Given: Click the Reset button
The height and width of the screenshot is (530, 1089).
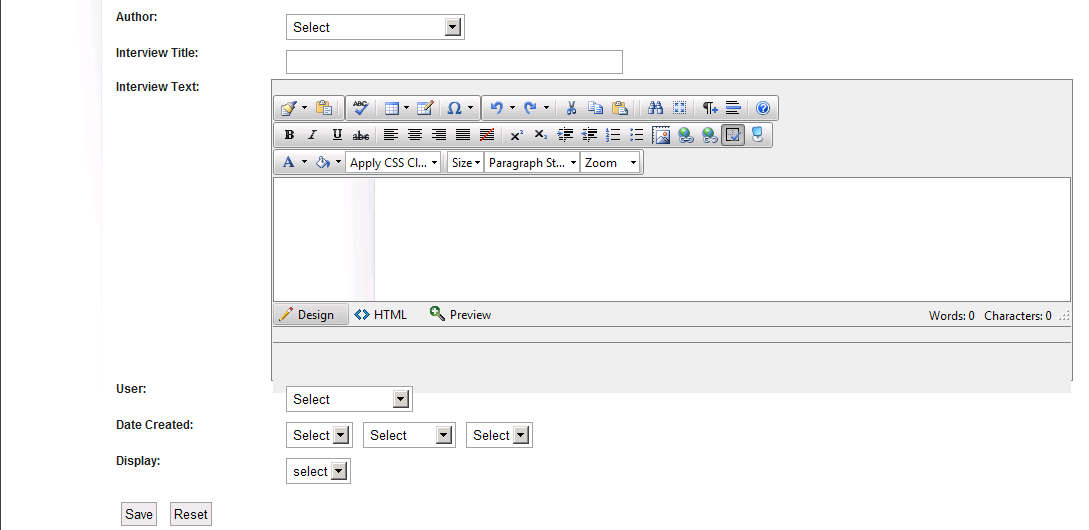Looking at the screenshot, I should [190, 514].
